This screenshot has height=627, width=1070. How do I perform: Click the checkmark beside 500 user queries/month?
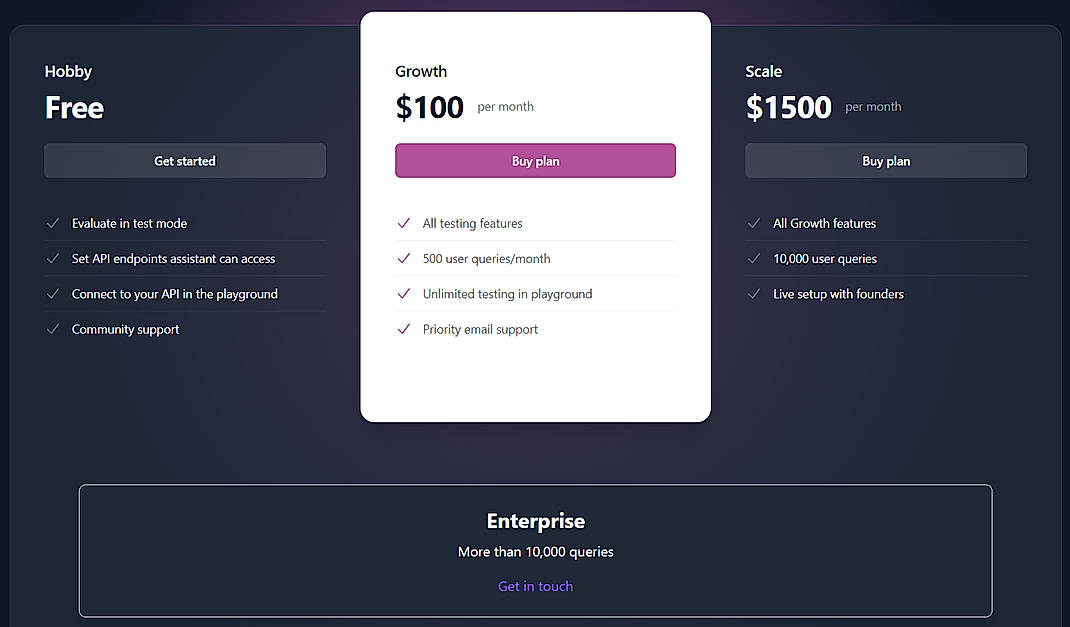click(x=403, y=258)
